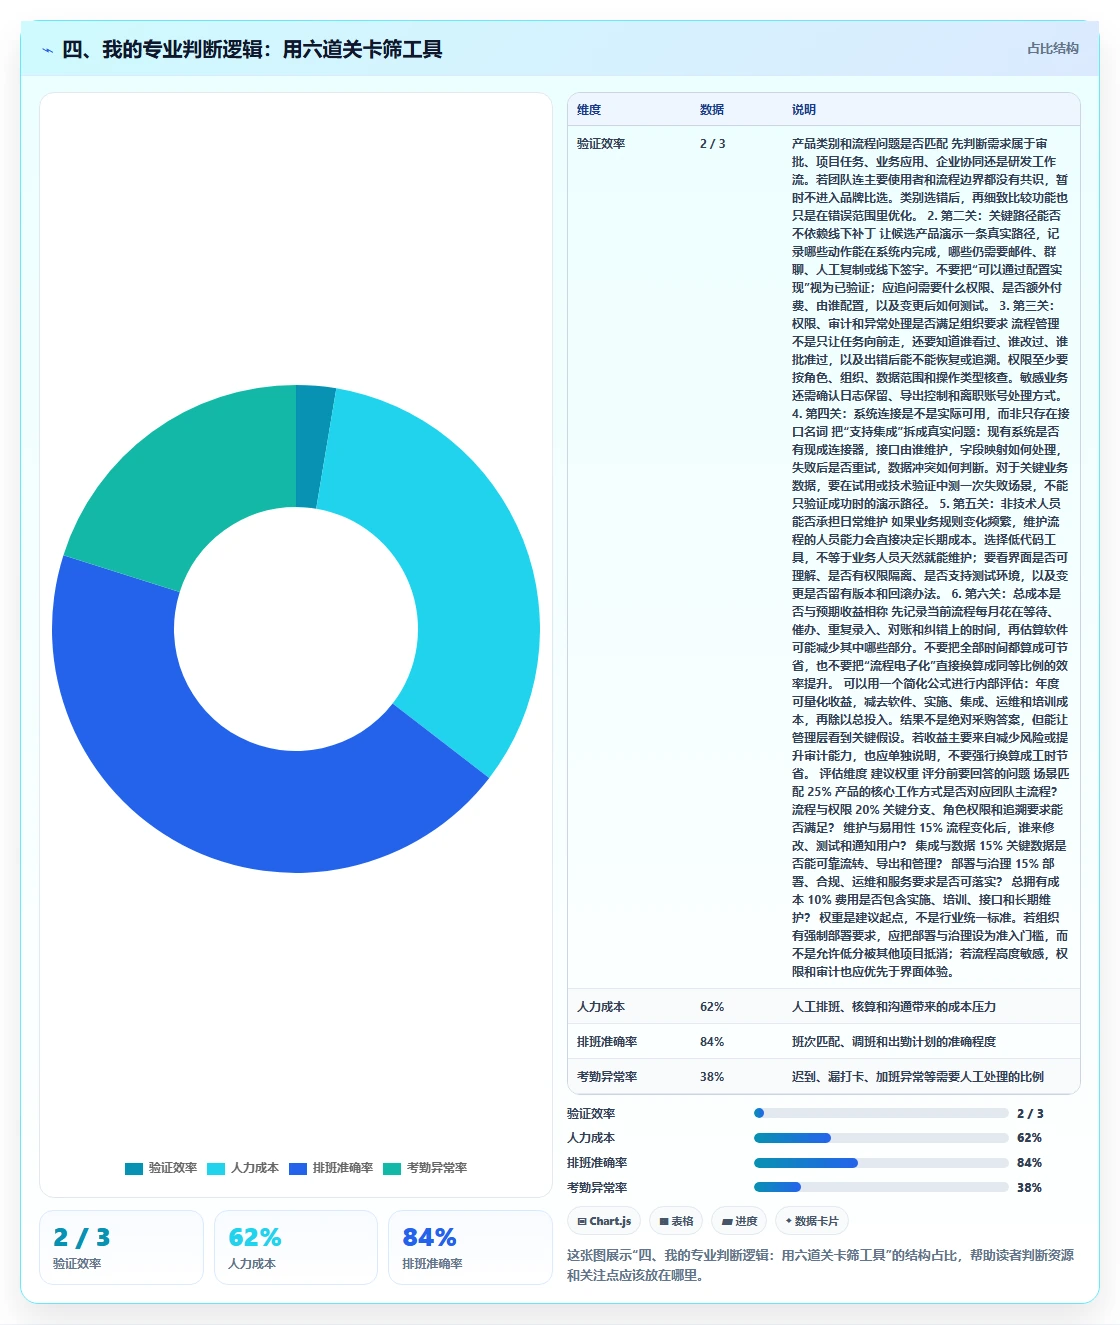Click the 考勤异常率 label in progress list
Viewport: 1120px width, 1325px height.
tap(597, 1188)
